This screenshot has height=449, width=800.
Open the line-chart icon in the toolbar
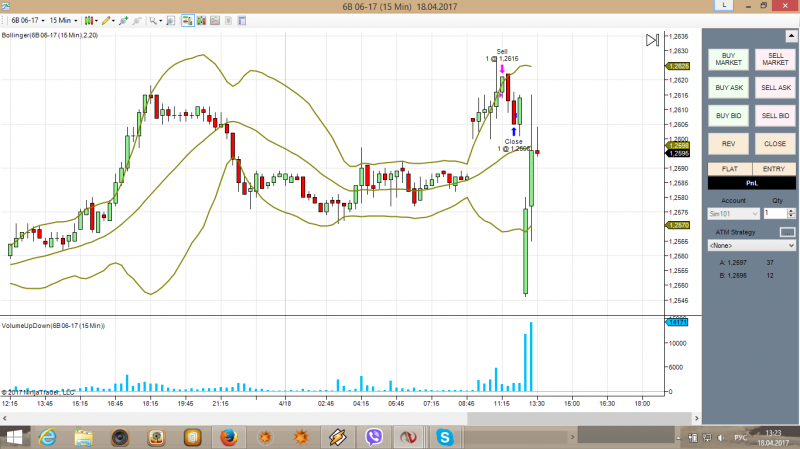coord(215,20)
